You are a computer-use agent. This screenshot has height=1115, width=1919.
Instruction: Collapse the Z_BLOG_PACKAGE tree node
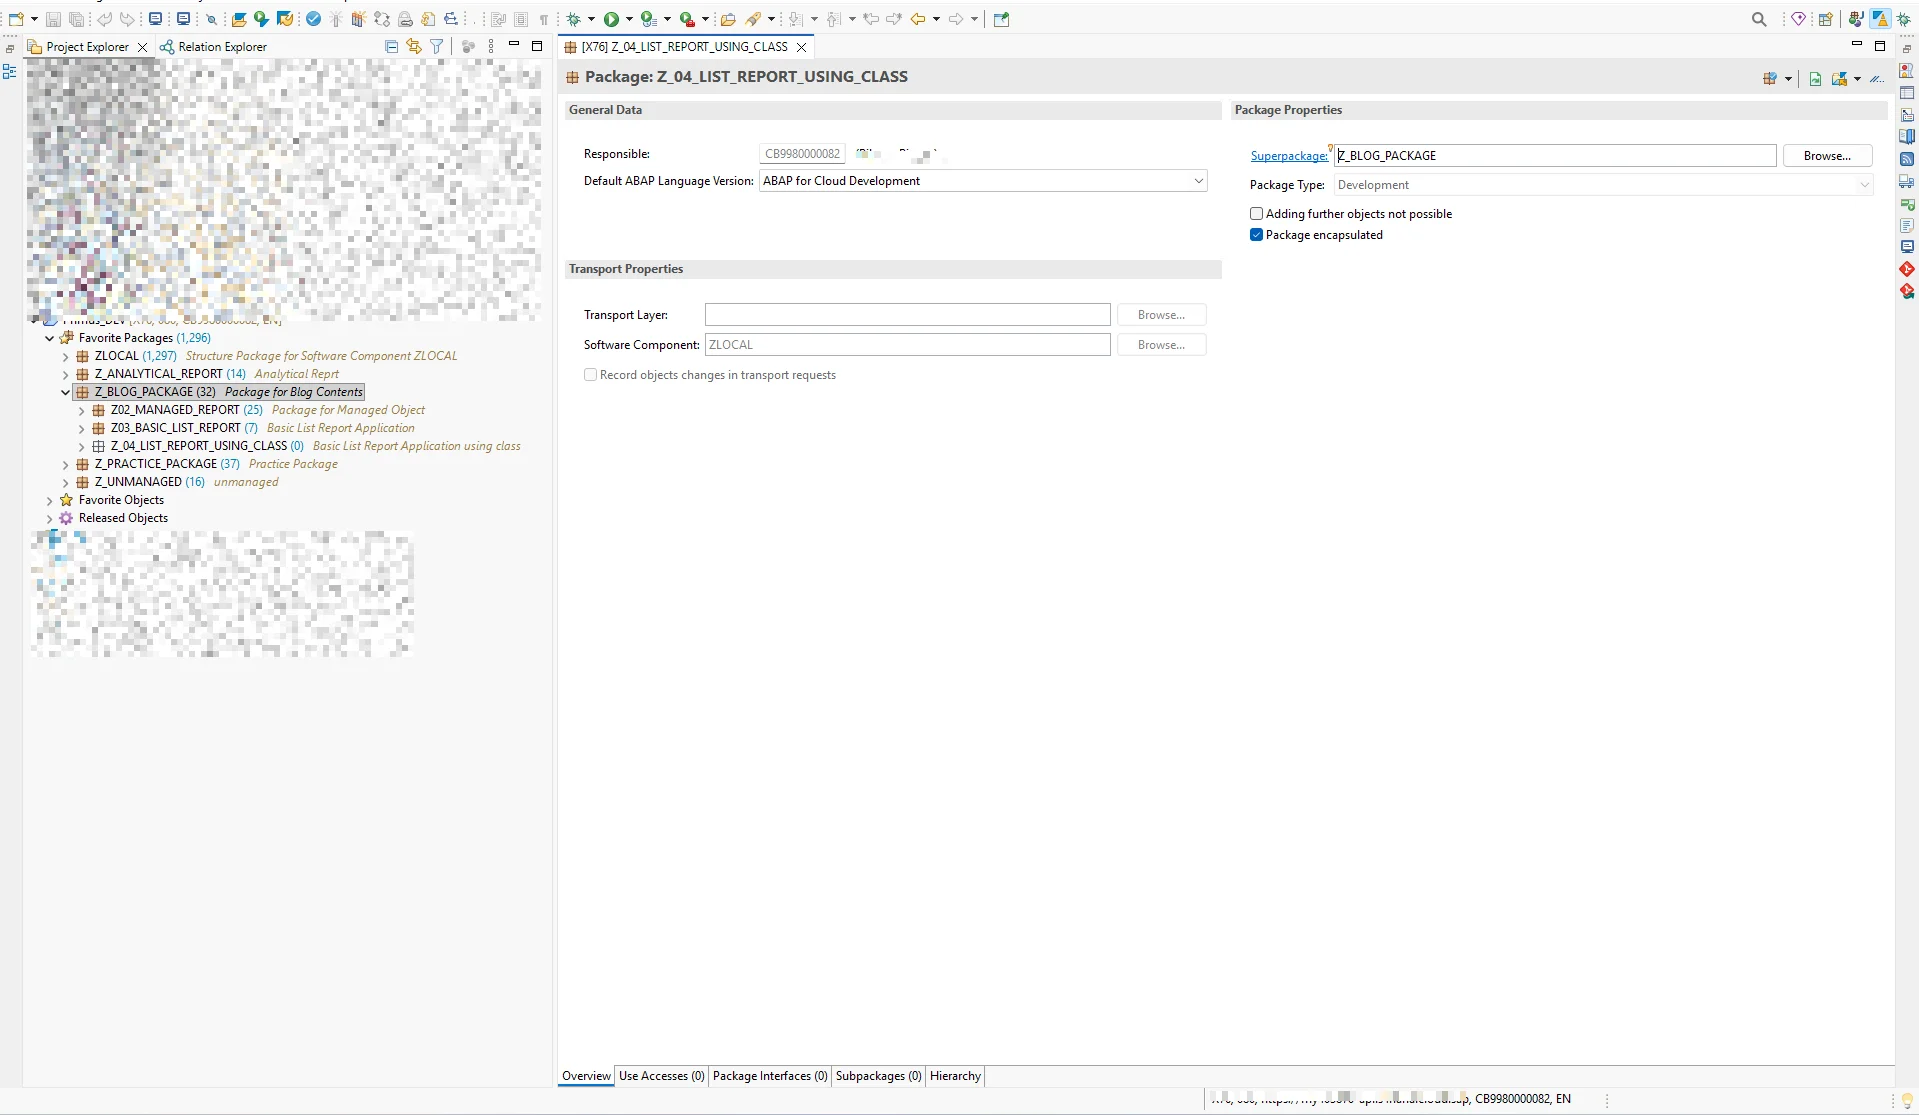[x=66, y=392]
